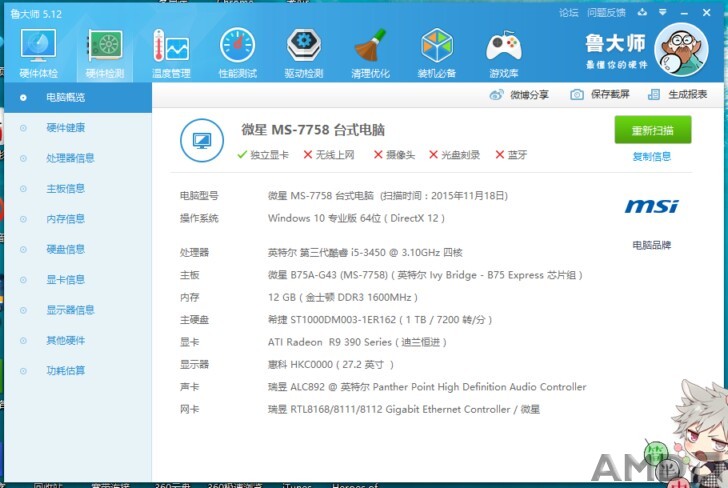Click the 12 GB memory info text

point(343,298)
